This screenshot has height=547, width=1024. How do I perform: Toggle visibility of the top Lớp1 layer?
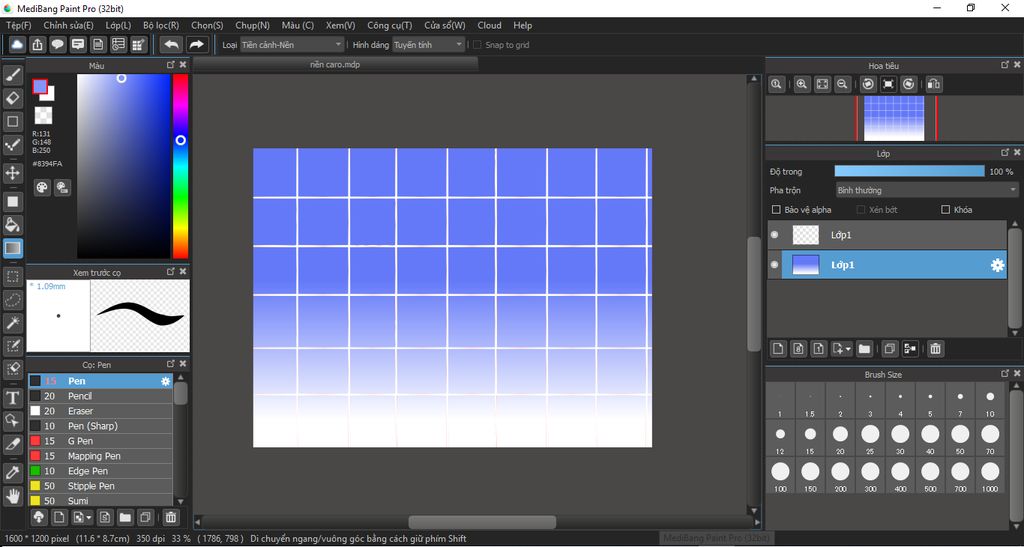click(775, 235)
